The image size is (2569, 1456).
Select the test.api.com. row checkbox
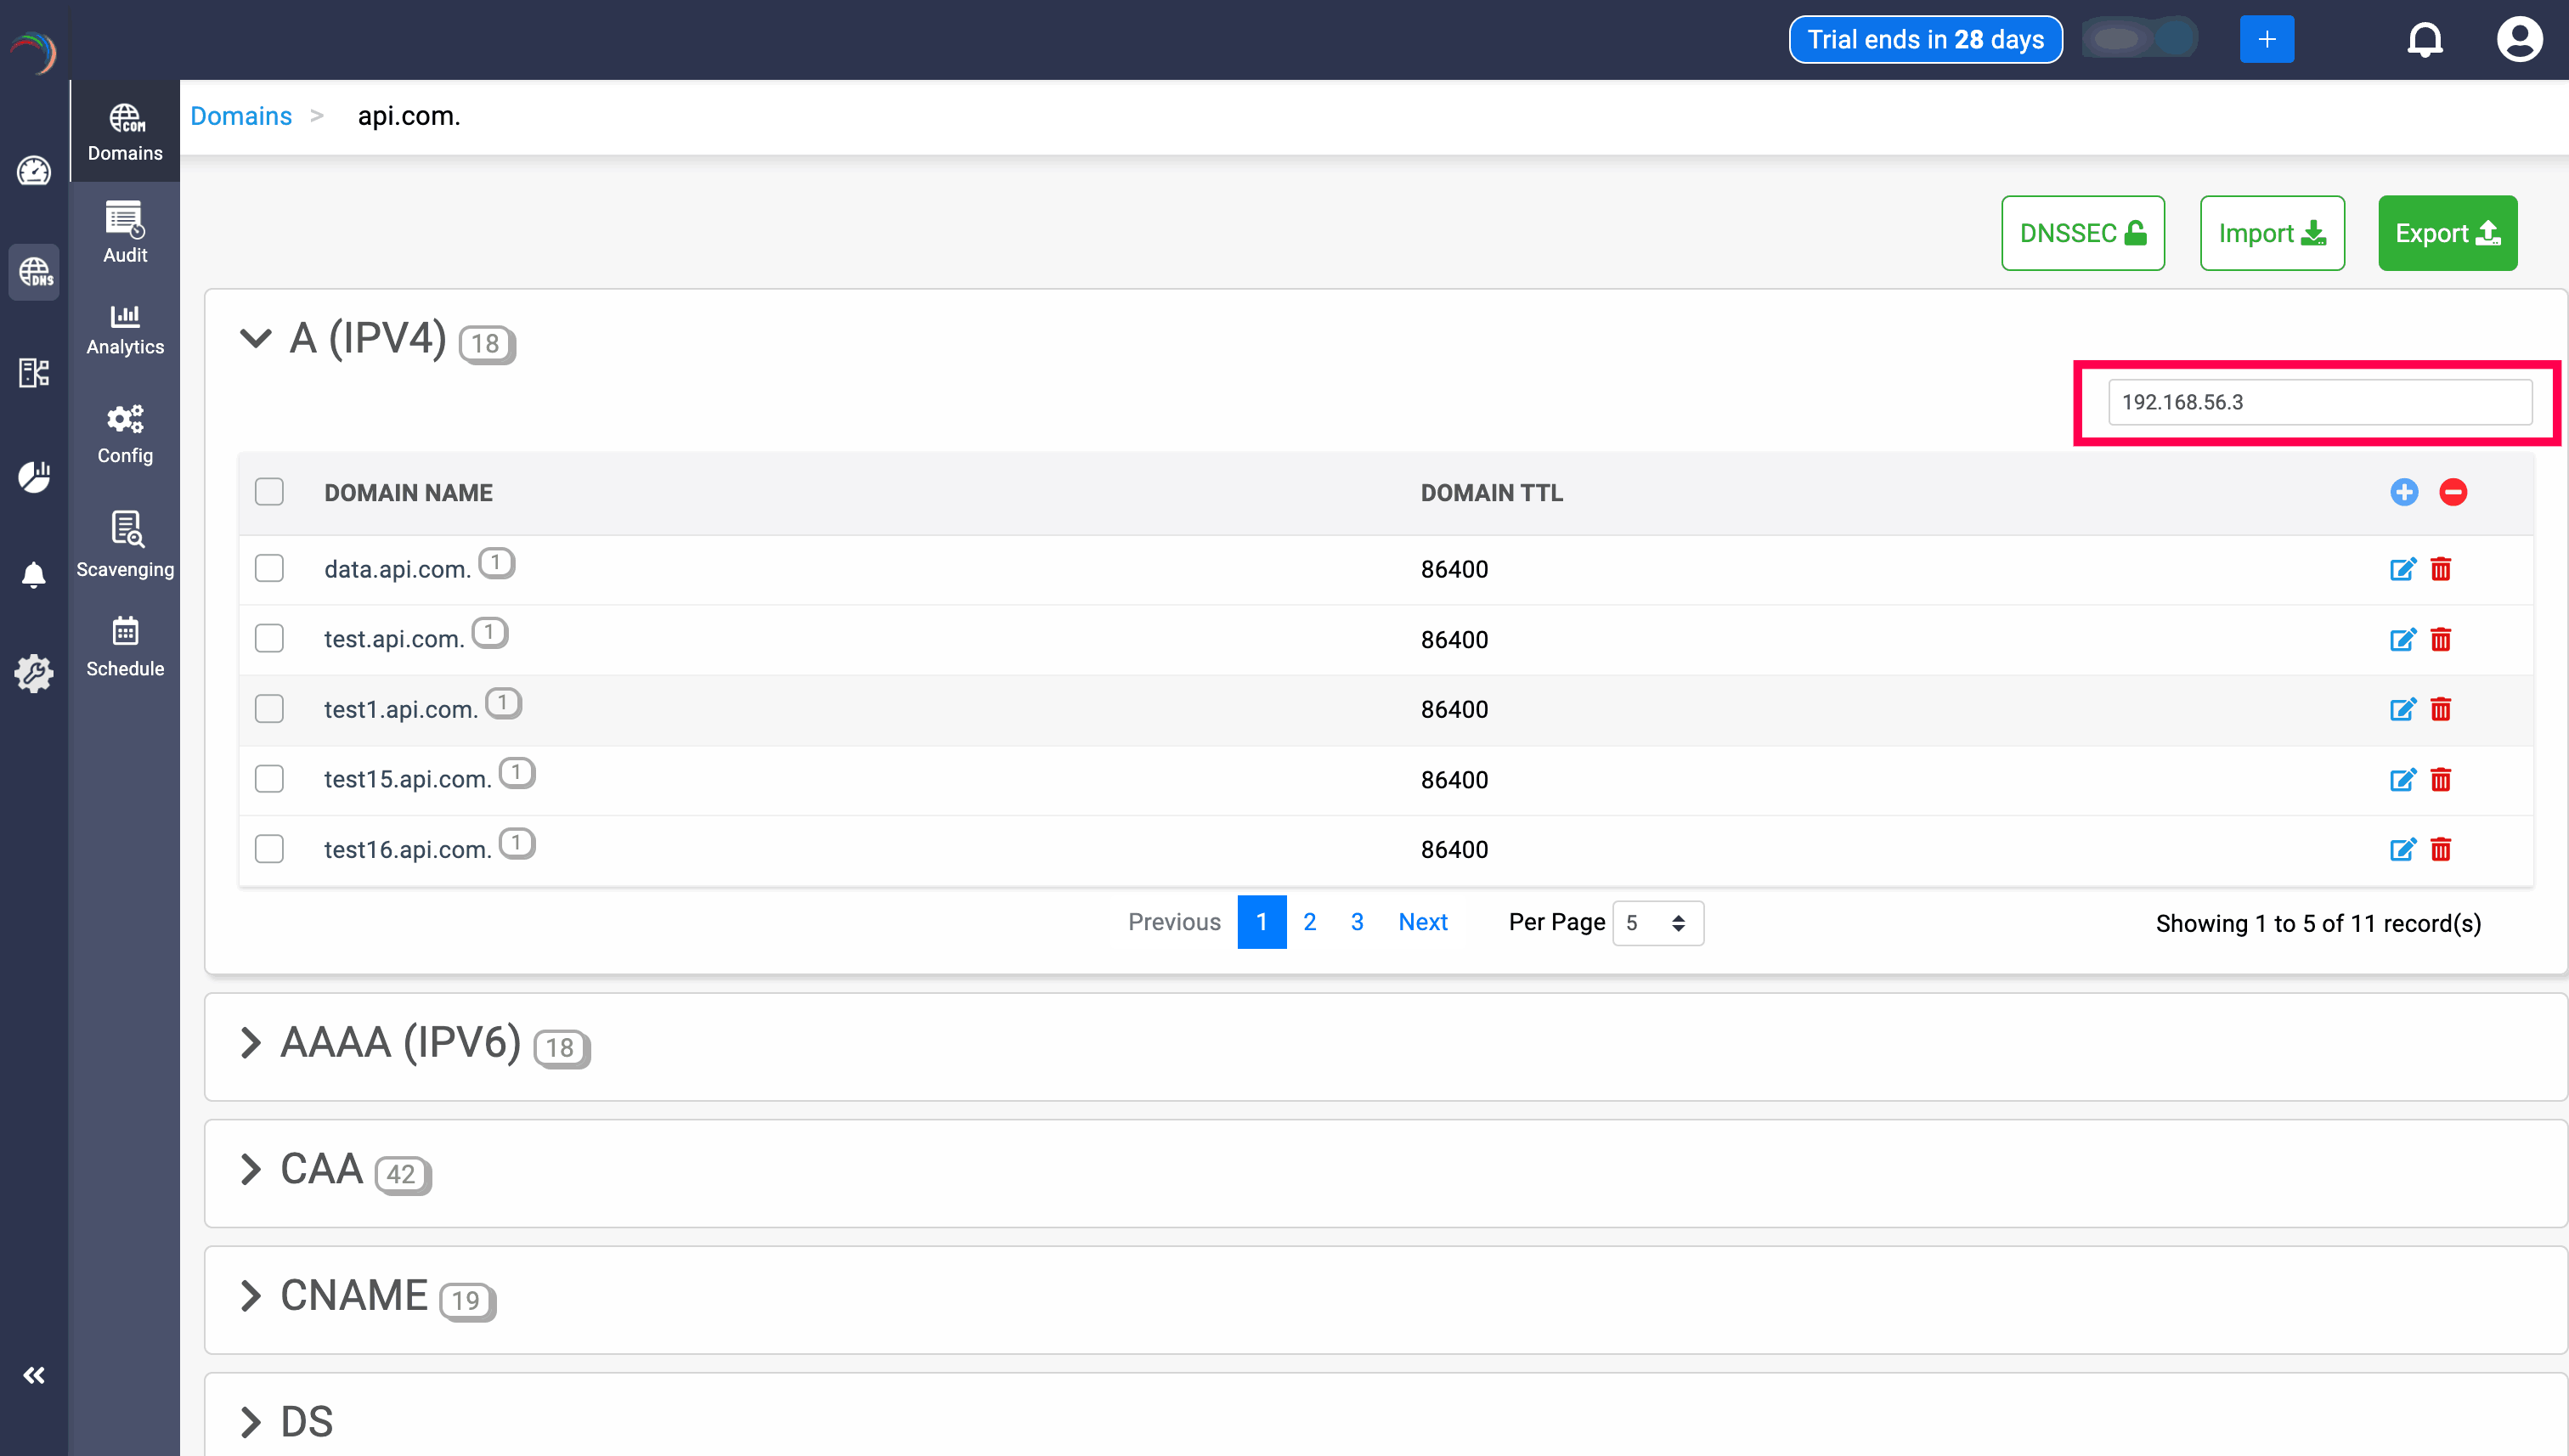[x=269, y=638]
